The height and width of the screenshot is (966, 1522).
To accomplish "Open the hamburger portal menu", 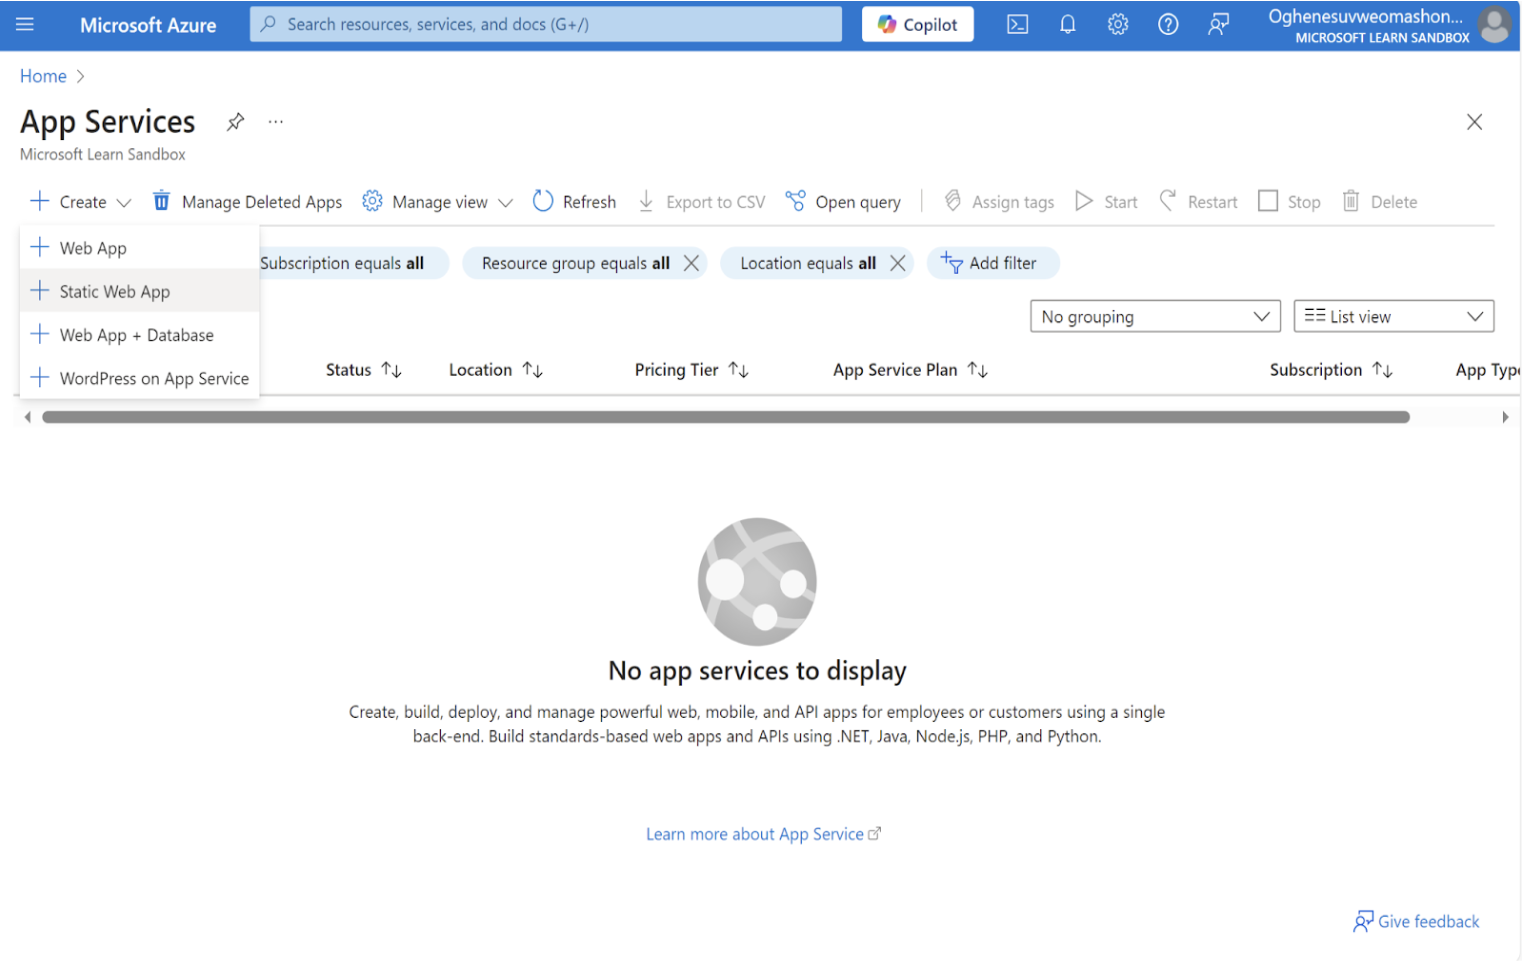I will 25,24.
